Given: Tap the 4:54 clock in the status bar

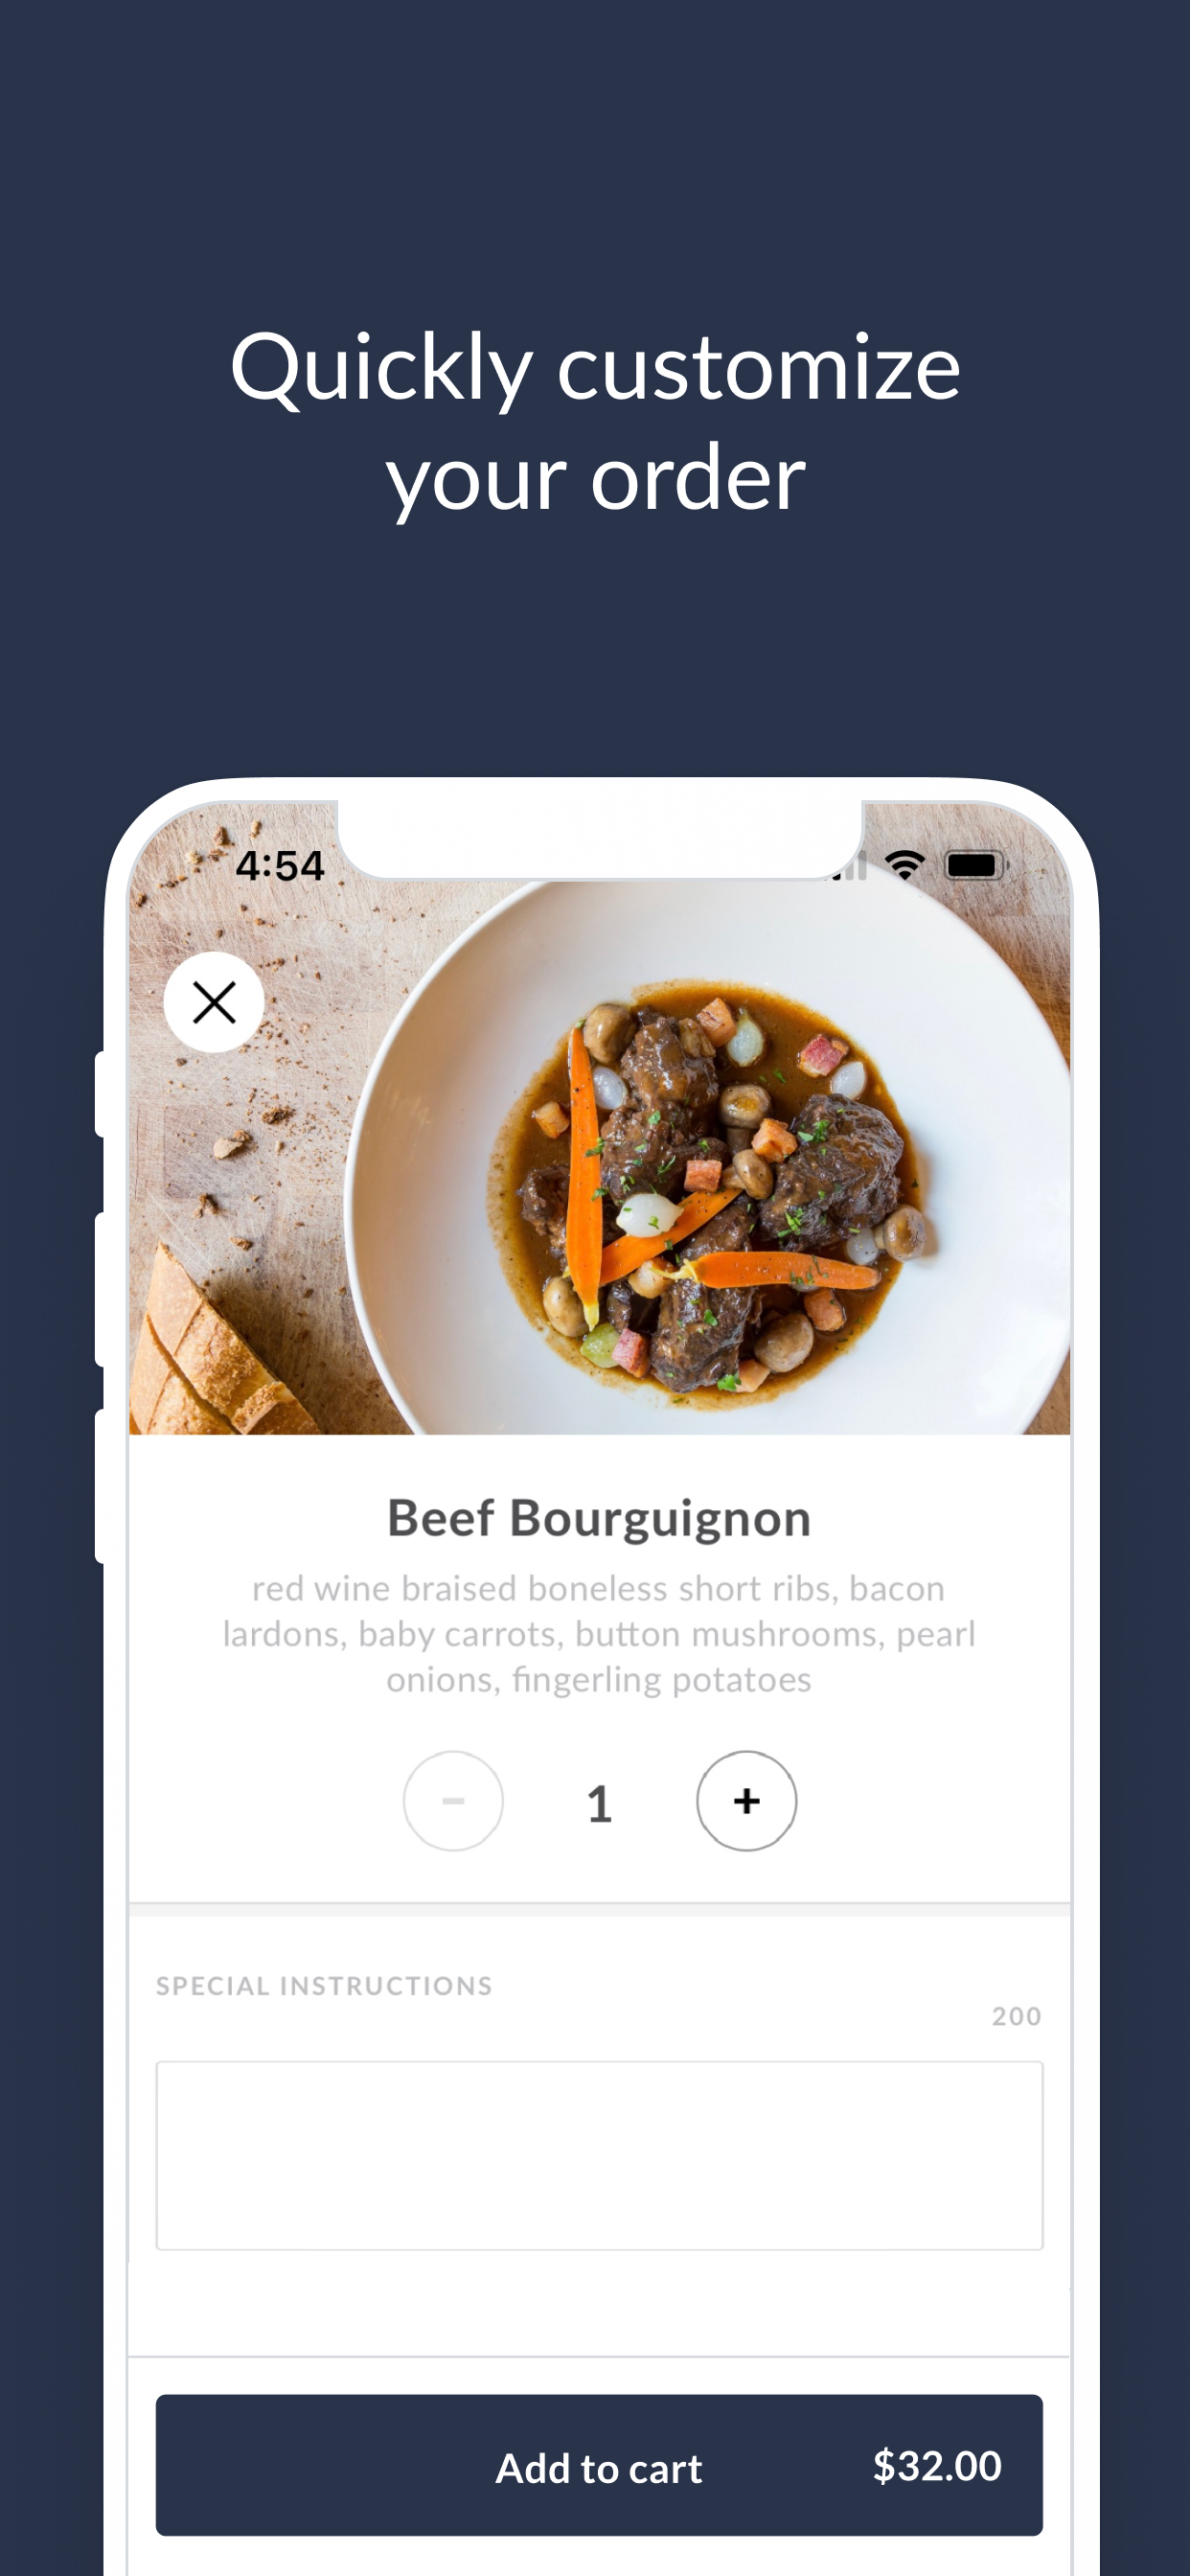Looking at the screenshot, I should [280, 866].
